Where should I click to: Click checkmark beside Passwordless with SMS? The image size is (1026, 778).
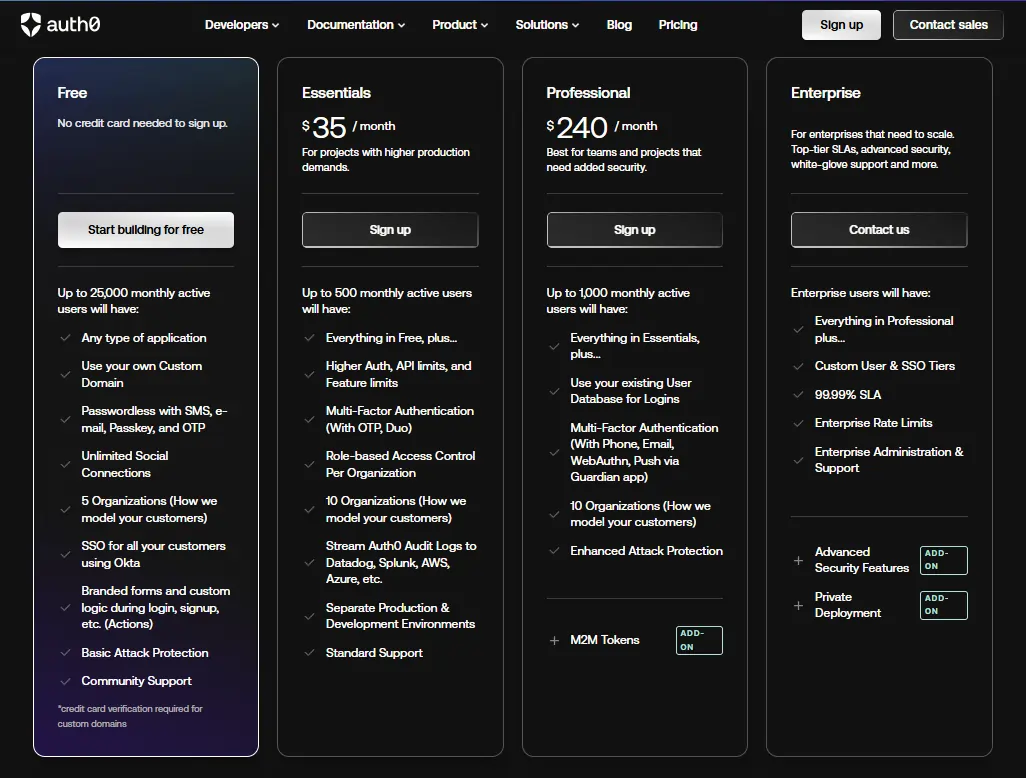65,419
